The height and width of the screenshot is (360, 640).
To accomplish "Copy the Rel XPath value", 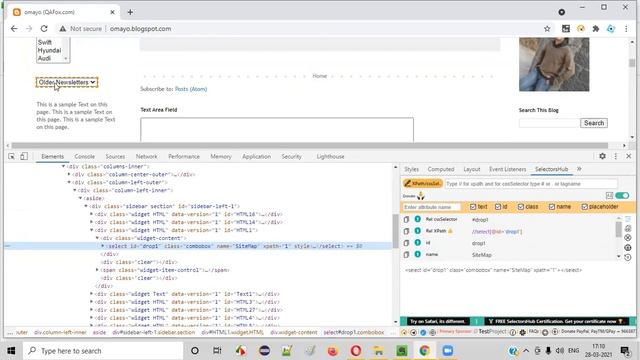I will click(406, 231).
